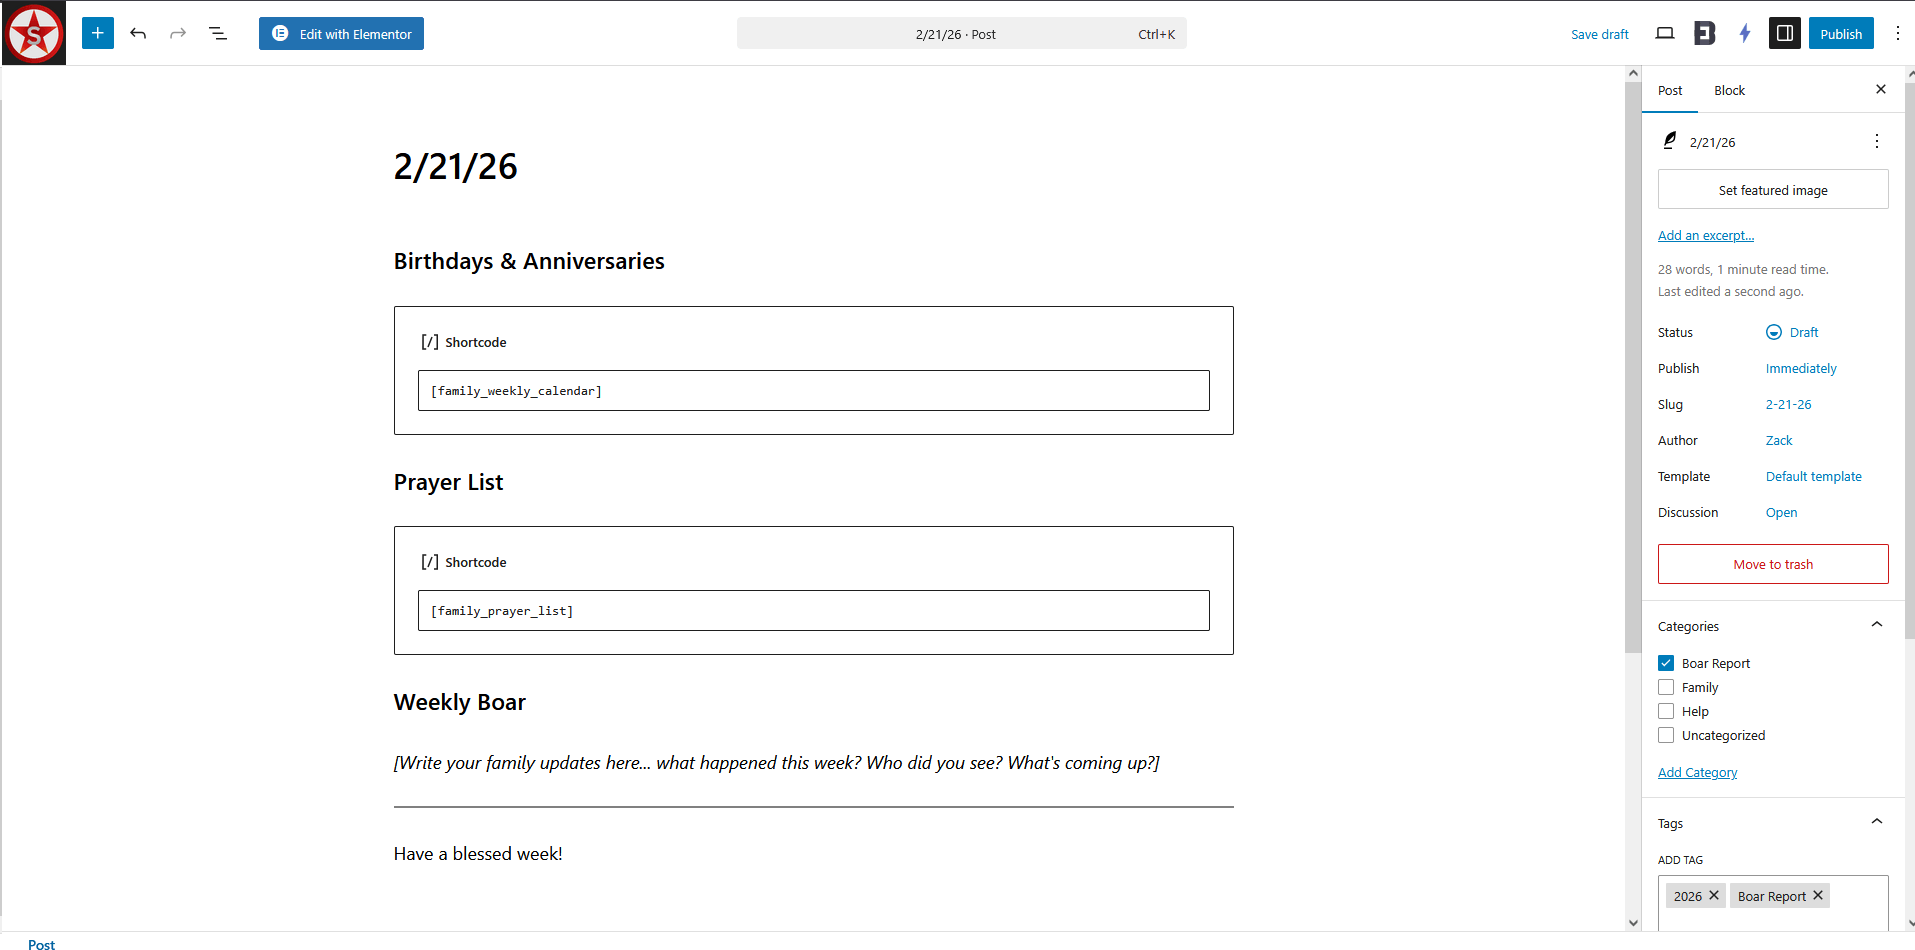The image size is (1915, 950).
Task: Open the Default template dropdown
Action: [1813, 476]
